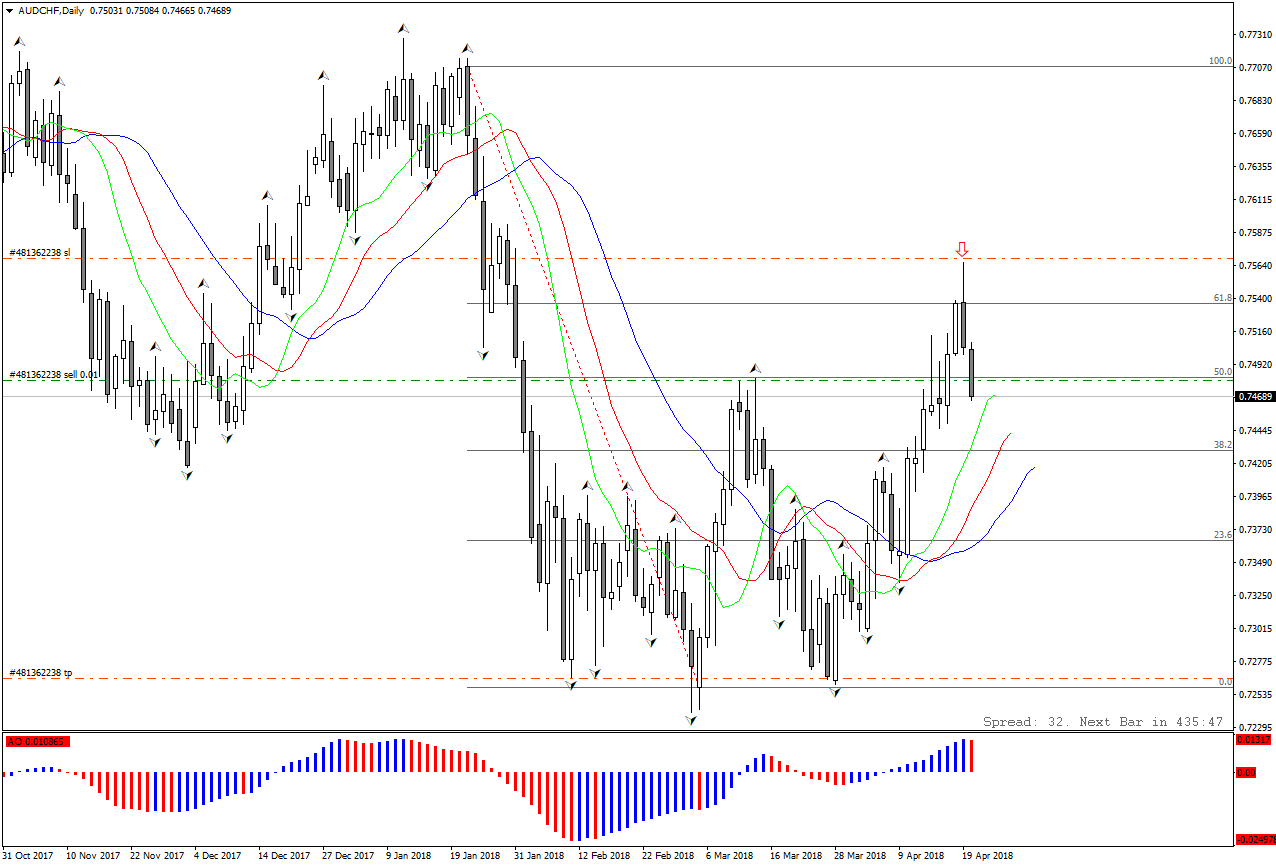Click the Fibonacci 100.0 level label

(1220, 61)
